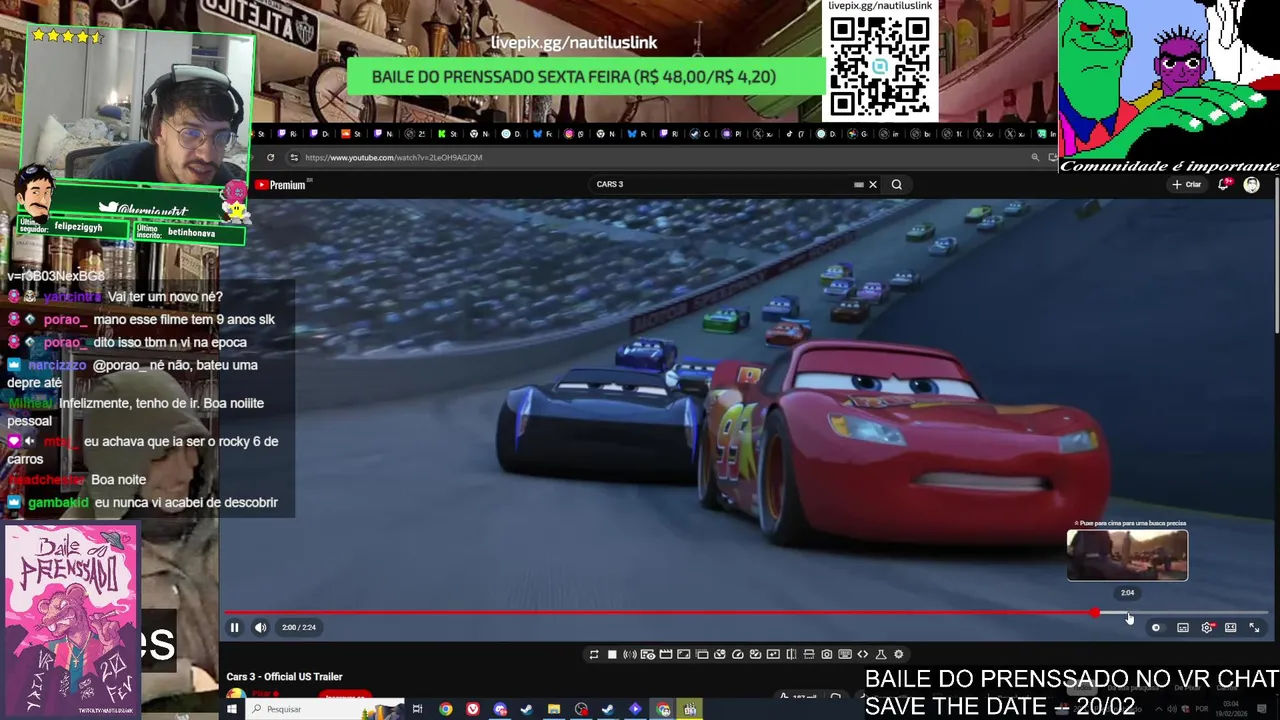Viewport: 1280px width, 720px height.
Task: Click the camera screenshot icon in extension toolbar
Action: tap(827, 654)
